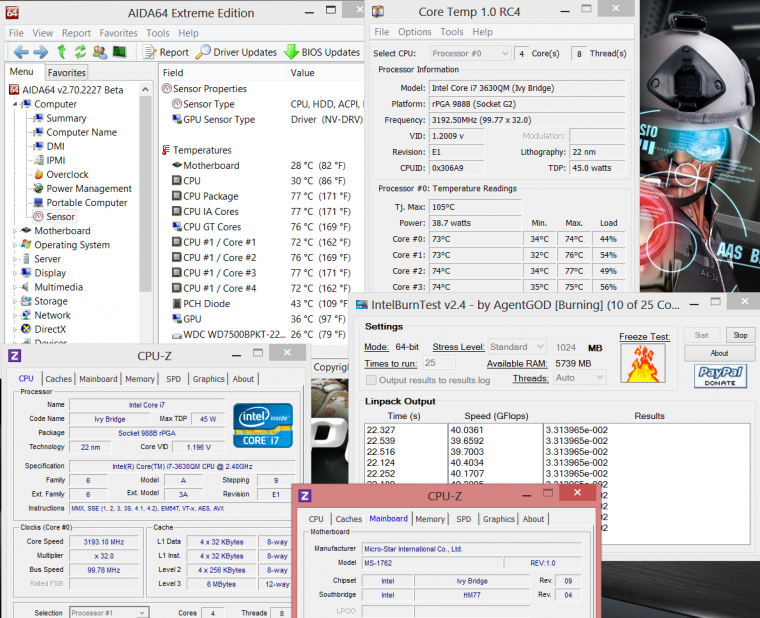The height and width of the screenshot is (618, 760).
Task: Click the AIDA64 forward navigation arrow
Action: point(40,52)
